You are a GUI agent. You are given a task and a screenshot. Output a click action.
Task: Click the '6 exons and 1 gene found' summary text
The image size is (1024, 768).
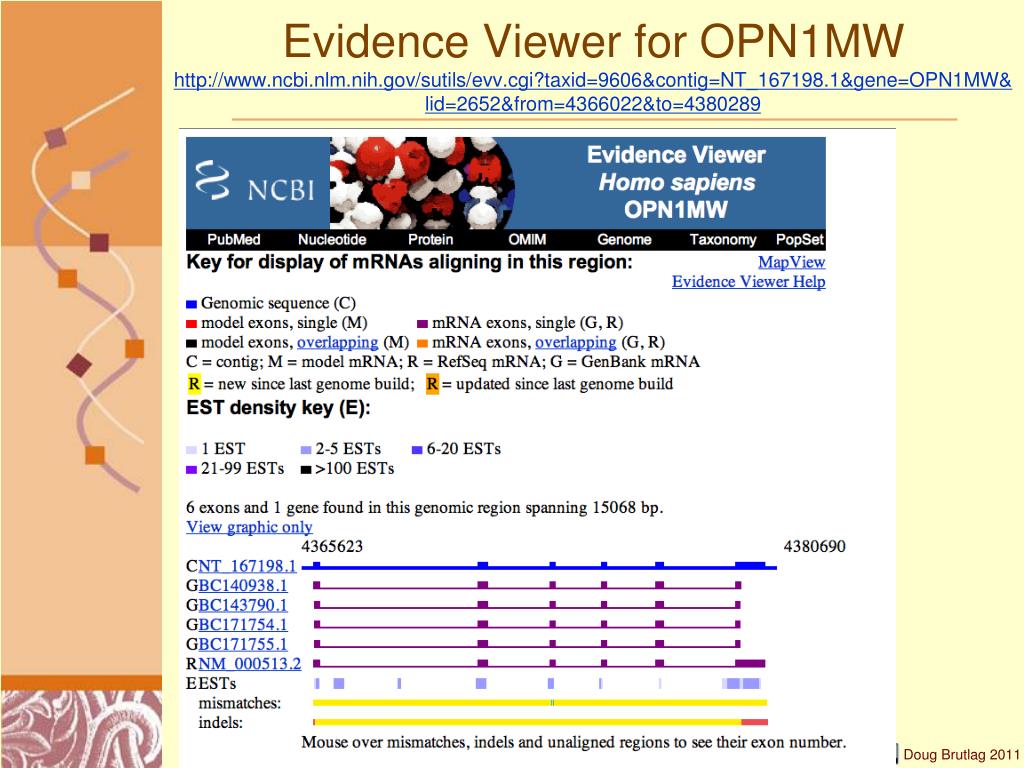(424, 507)
